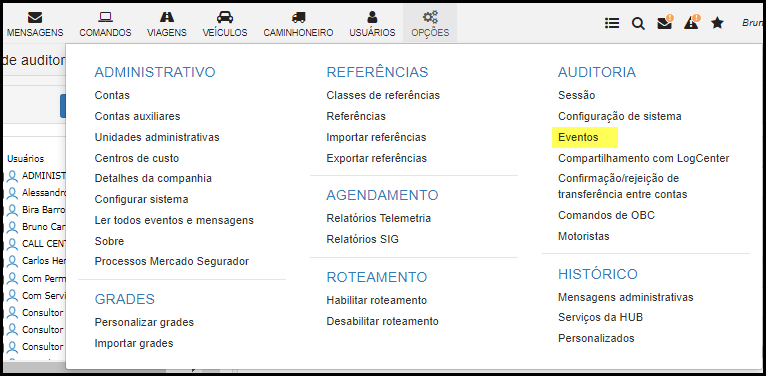Click the search magnifier icon
766x376 pixels.
click(638, 23)
